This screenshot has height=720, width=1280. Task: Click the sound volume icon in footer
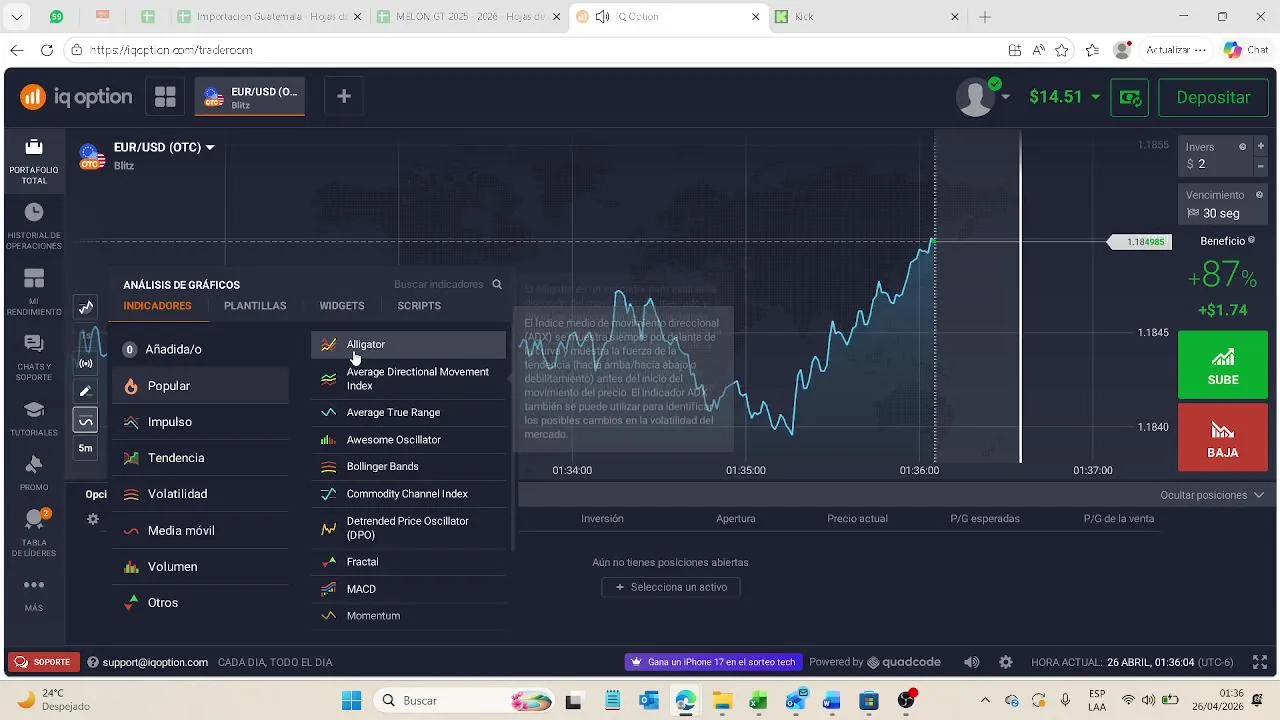[972, 662]
